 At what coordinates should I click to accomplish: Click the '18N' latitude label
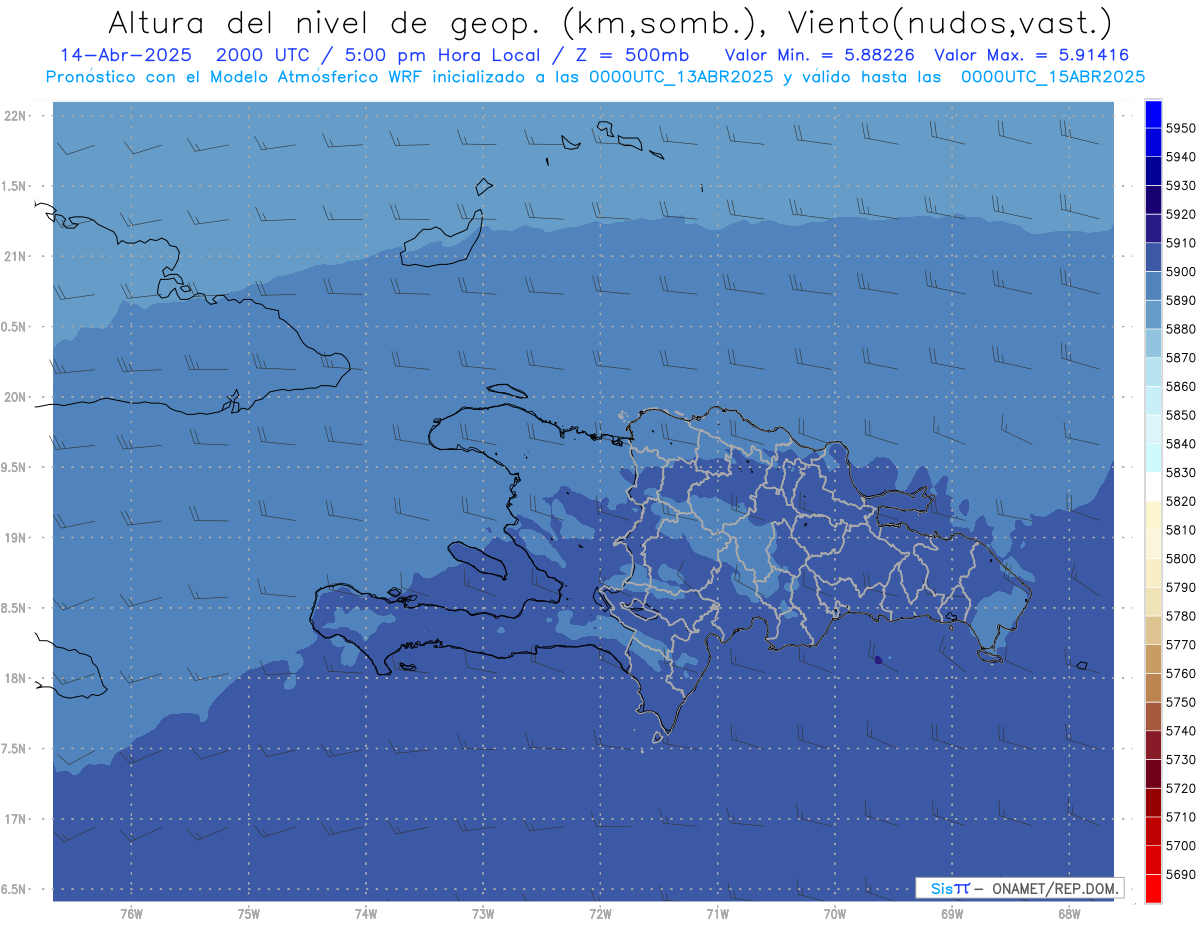pos(16,678)
